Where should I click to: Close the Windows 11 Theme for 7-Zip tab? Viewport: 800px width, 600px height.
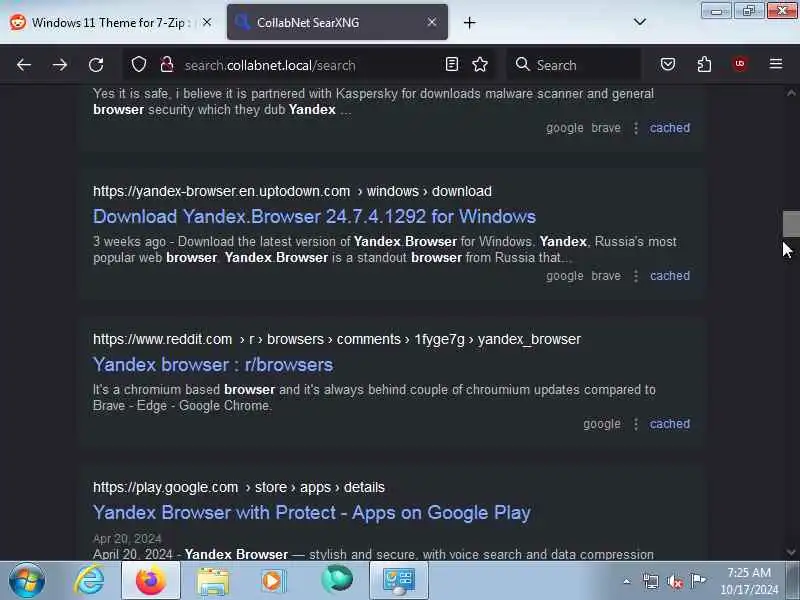click(207, 22)
